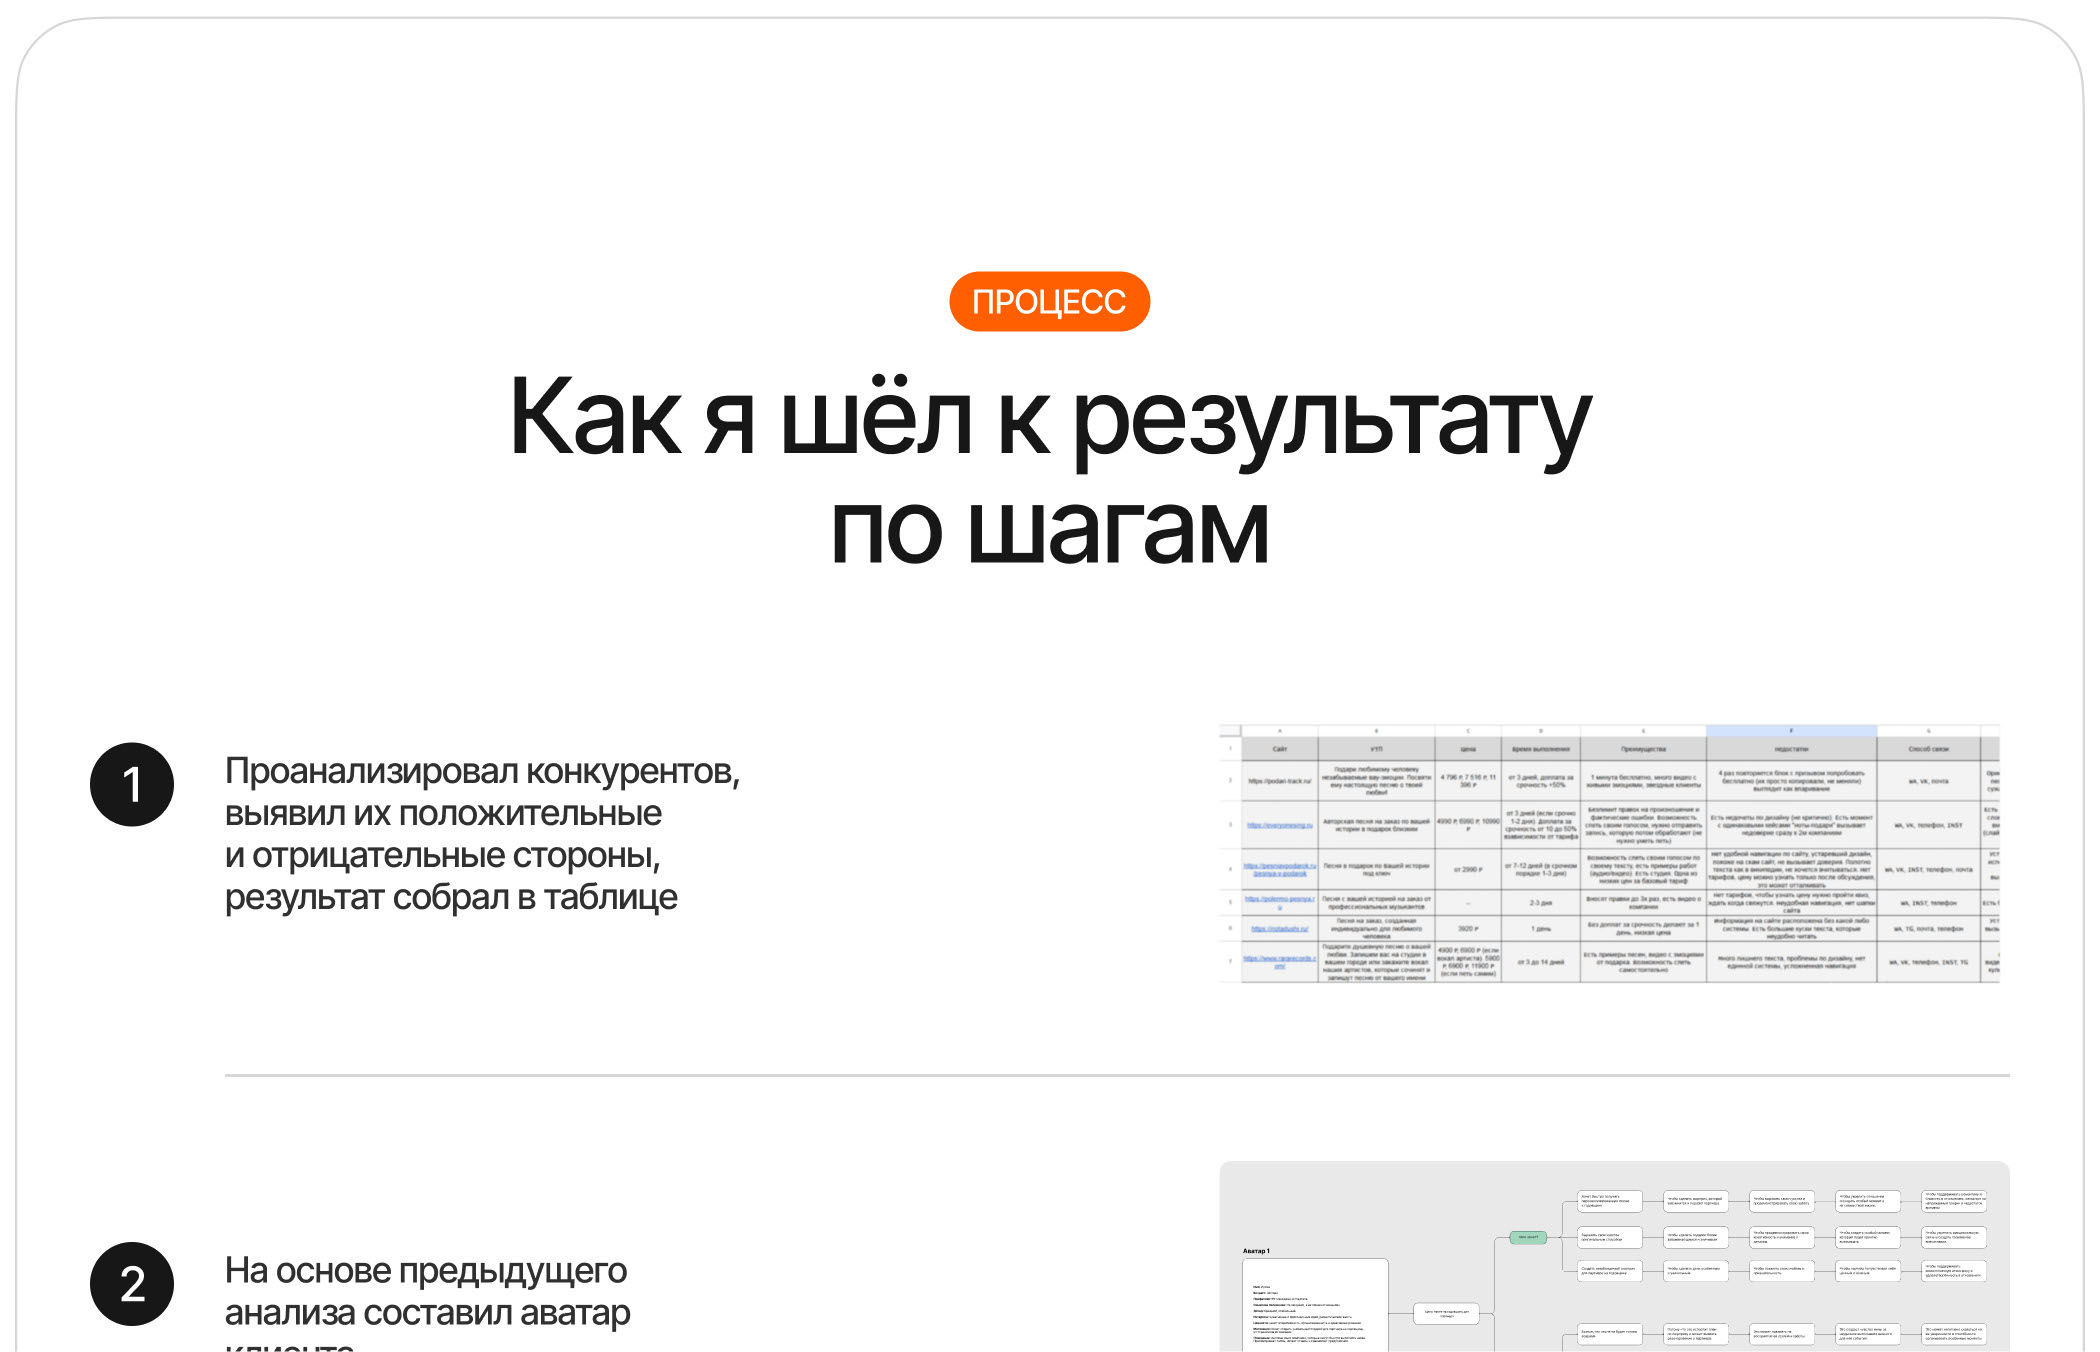Click the orange ПРОЦЕСС badge
The width and height of the screenshot is (2100, 1352).
[1049, 302]
